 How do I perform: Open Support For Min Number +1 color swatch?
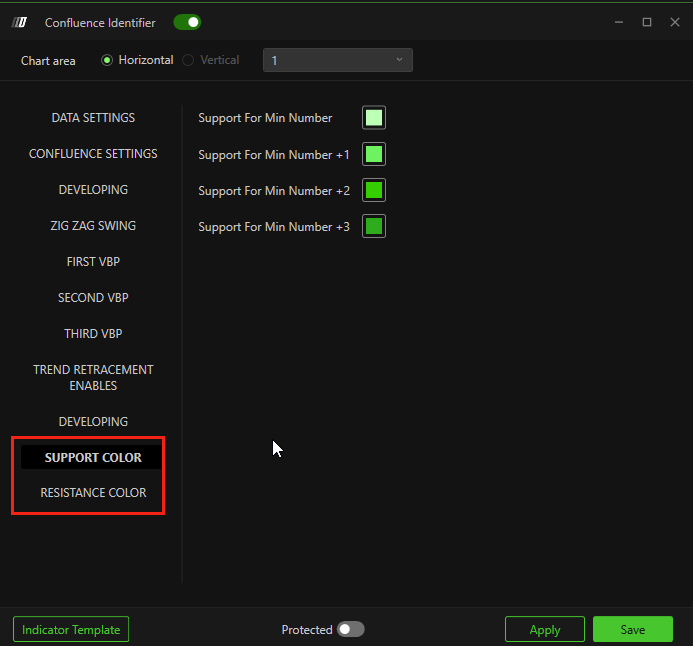pos(374,154)
